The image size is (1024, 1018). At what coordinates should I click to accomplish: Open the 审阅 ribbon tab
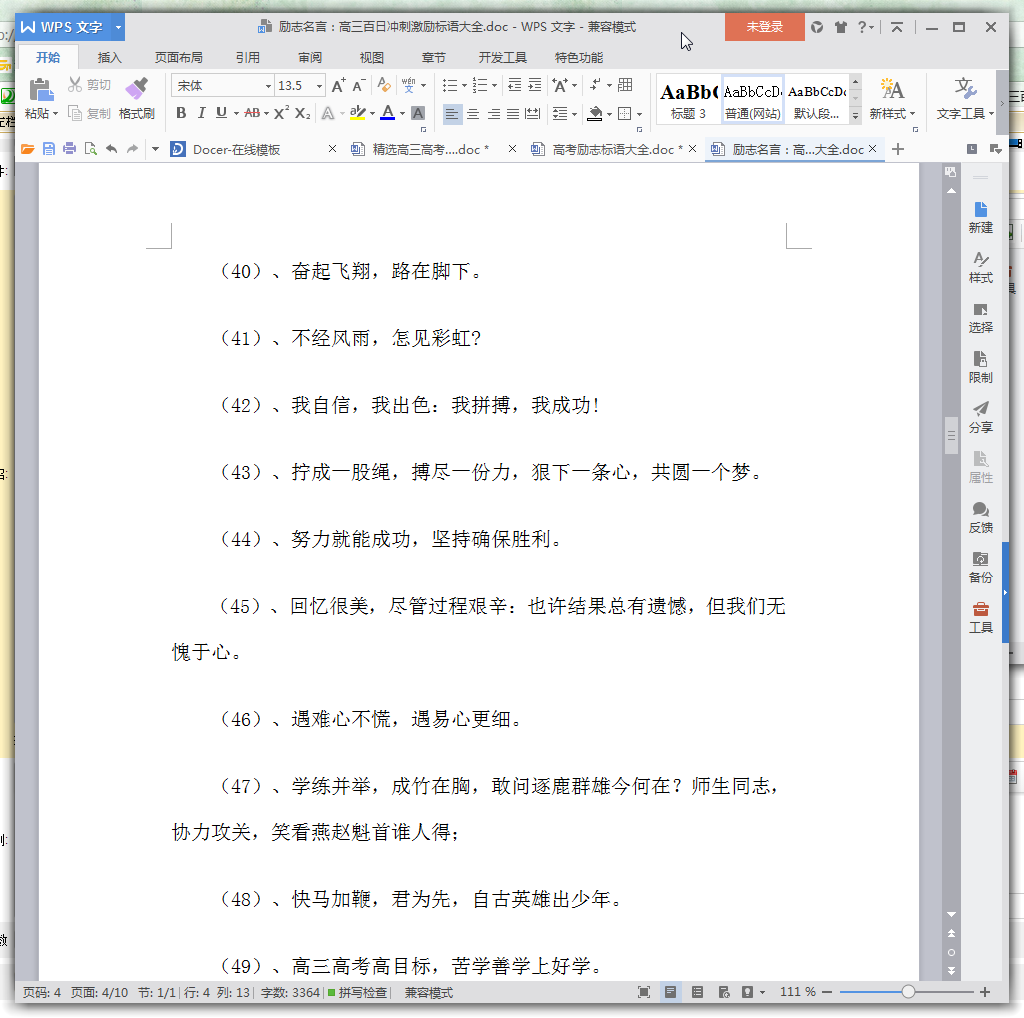310,57
